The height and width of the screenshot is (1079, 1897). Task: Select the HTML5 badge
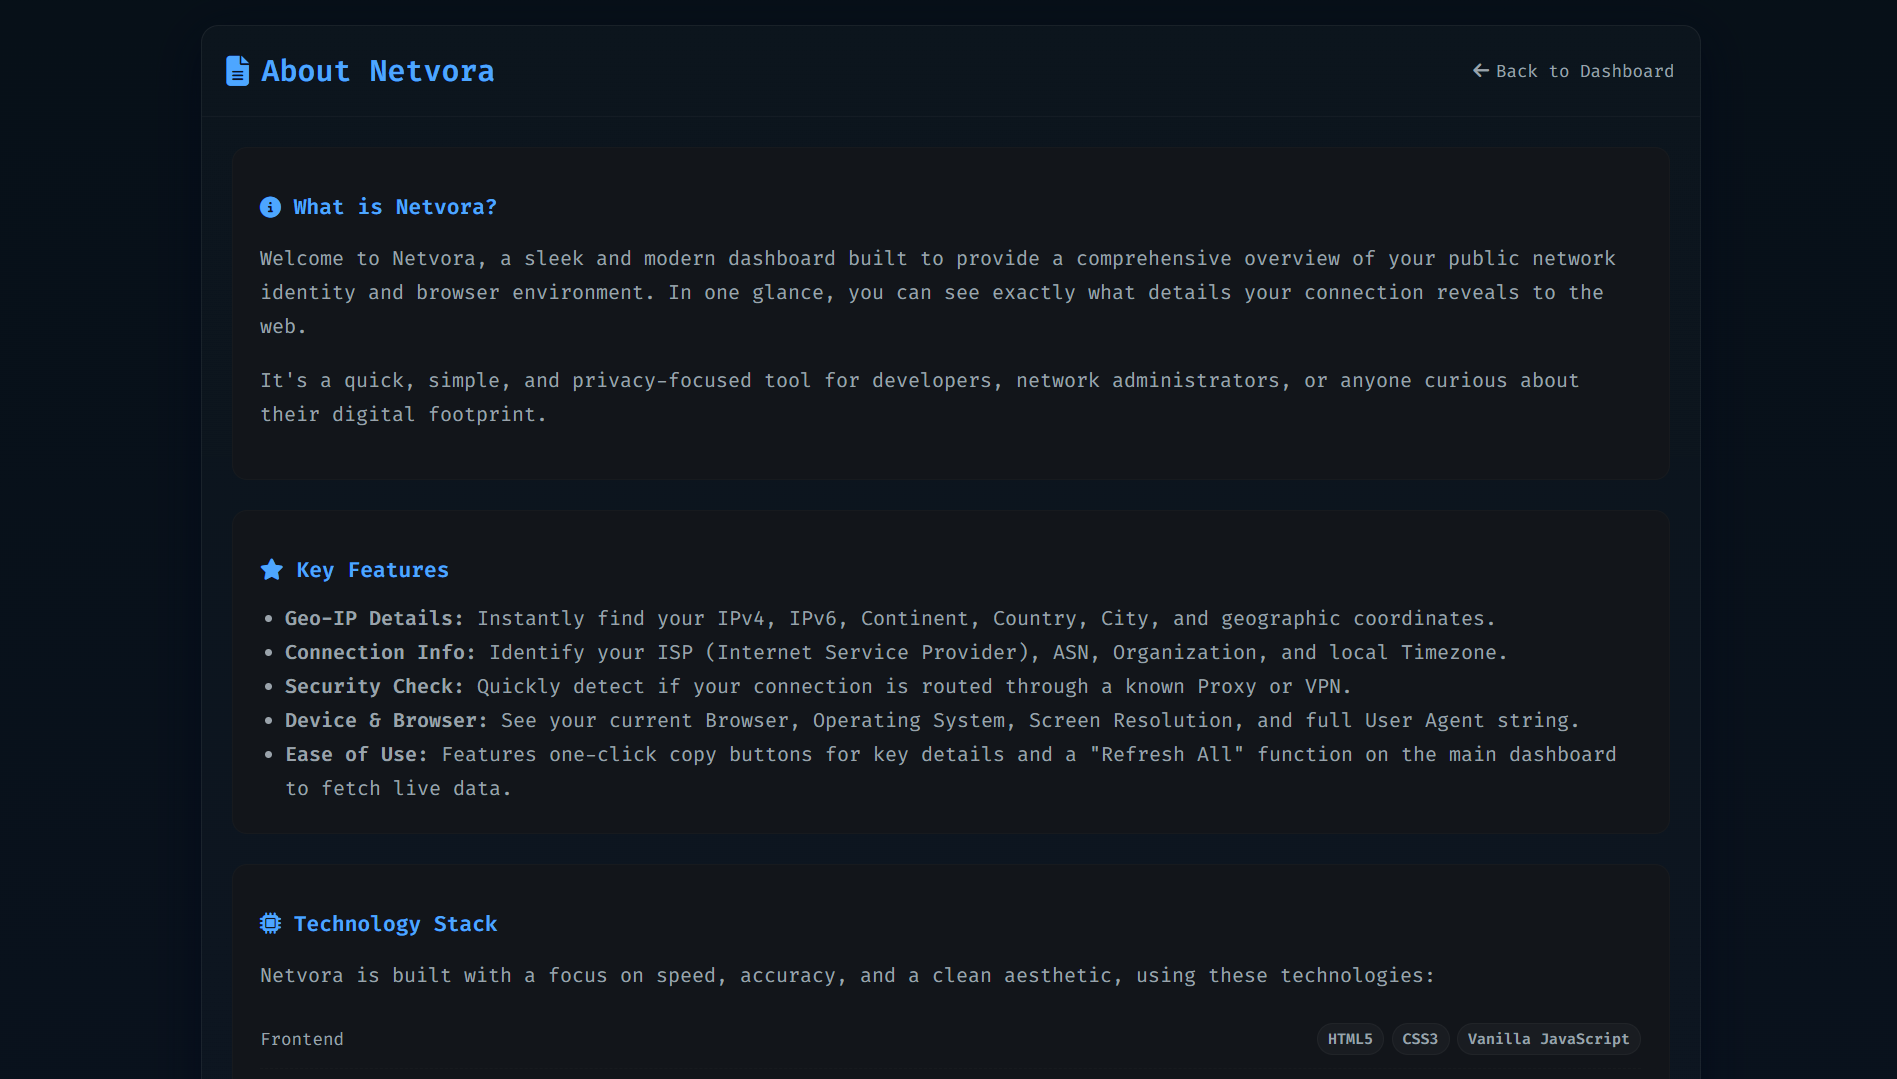click(1349, 1039)
